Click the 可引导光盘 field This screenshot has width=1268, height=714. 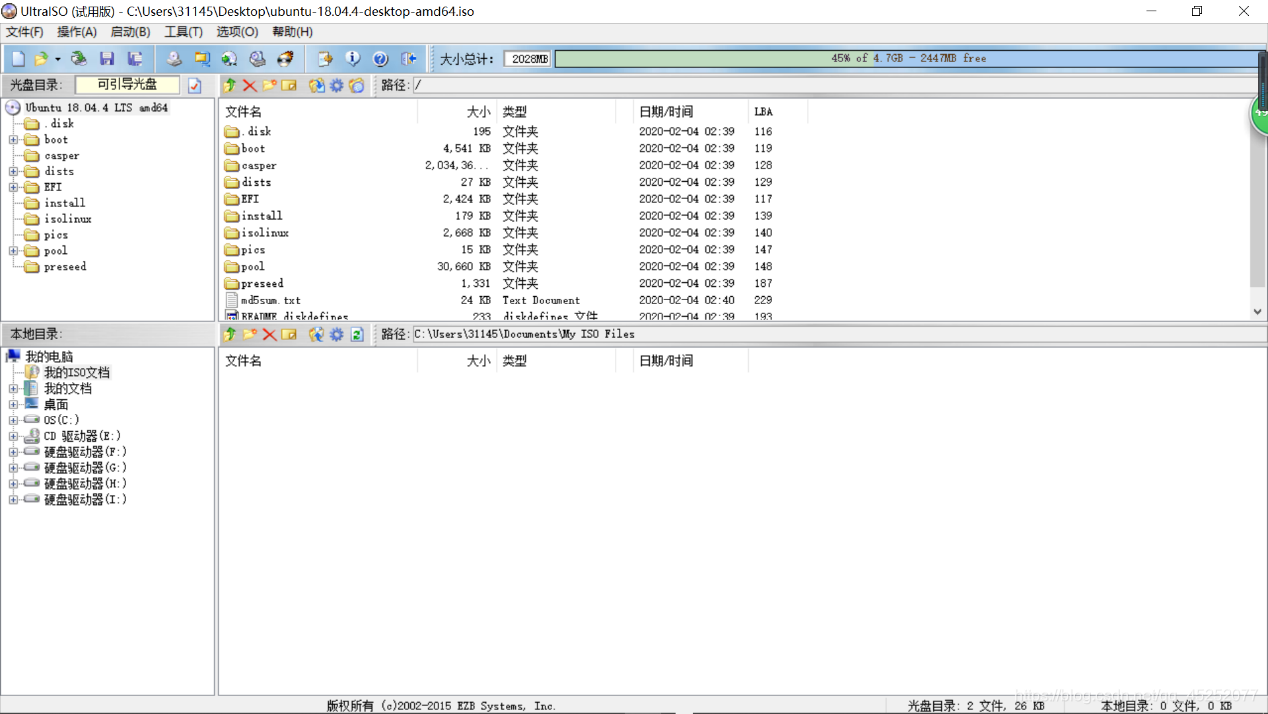coord(128,85)
